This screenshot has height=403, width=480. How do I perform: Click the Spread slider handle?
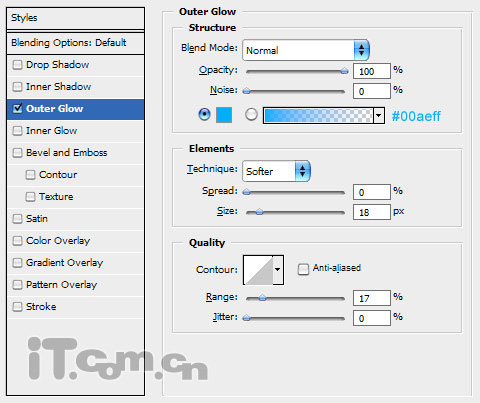coord(247,192)
